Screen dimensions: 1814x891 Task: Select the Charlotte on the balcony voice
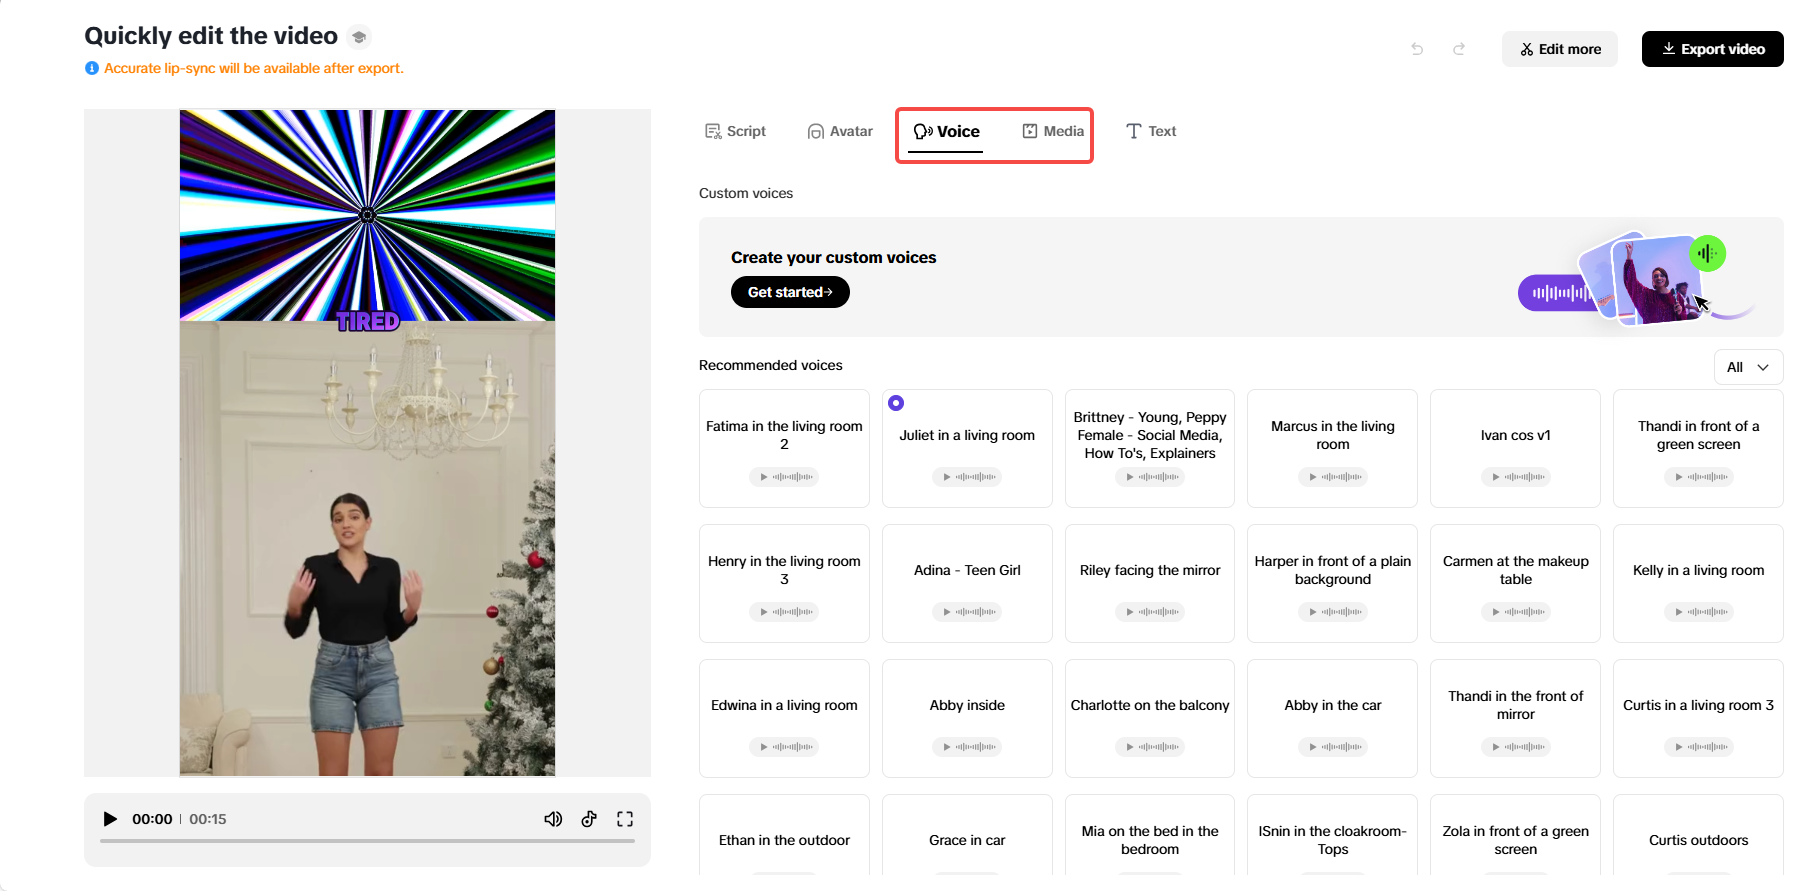(1150, 718)
